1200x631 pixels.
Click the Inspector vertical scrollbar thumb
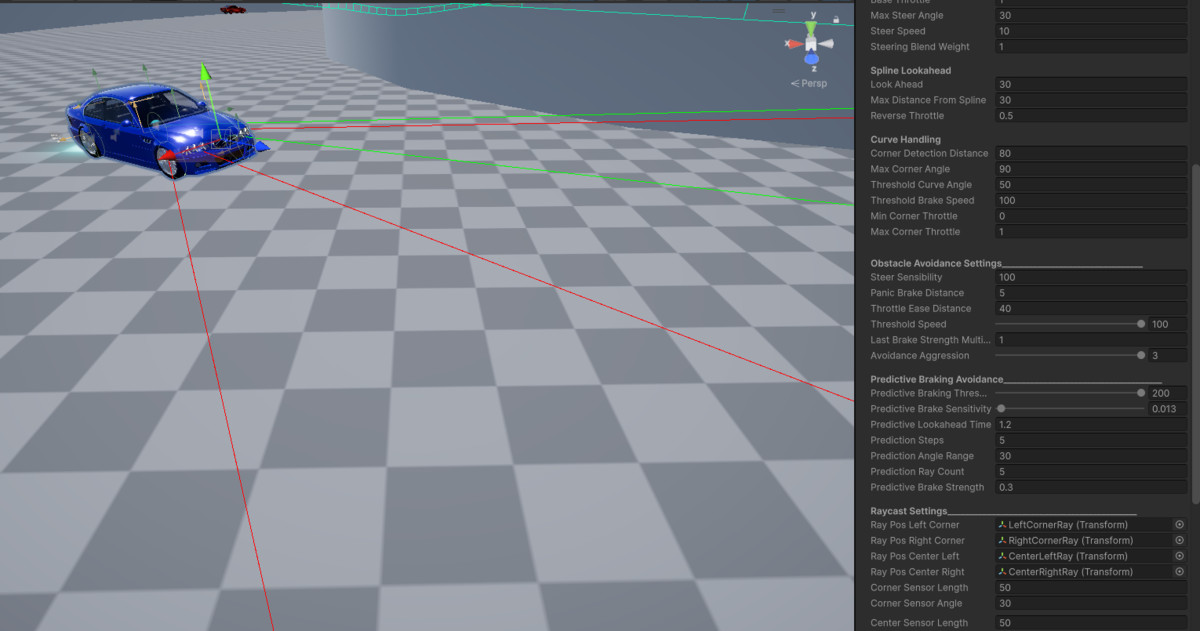pyautogui.click(x=1195, y=335)
